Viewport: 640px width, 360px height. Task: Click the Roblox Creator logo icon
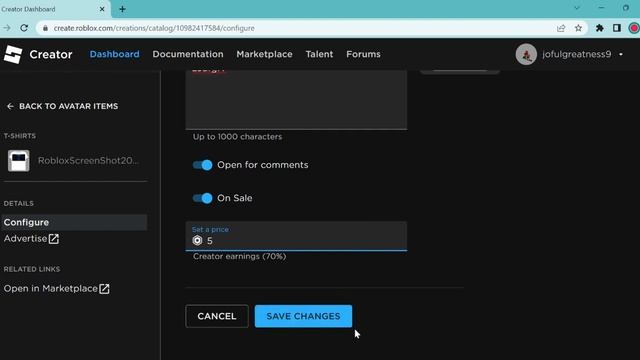pos(13,54)
